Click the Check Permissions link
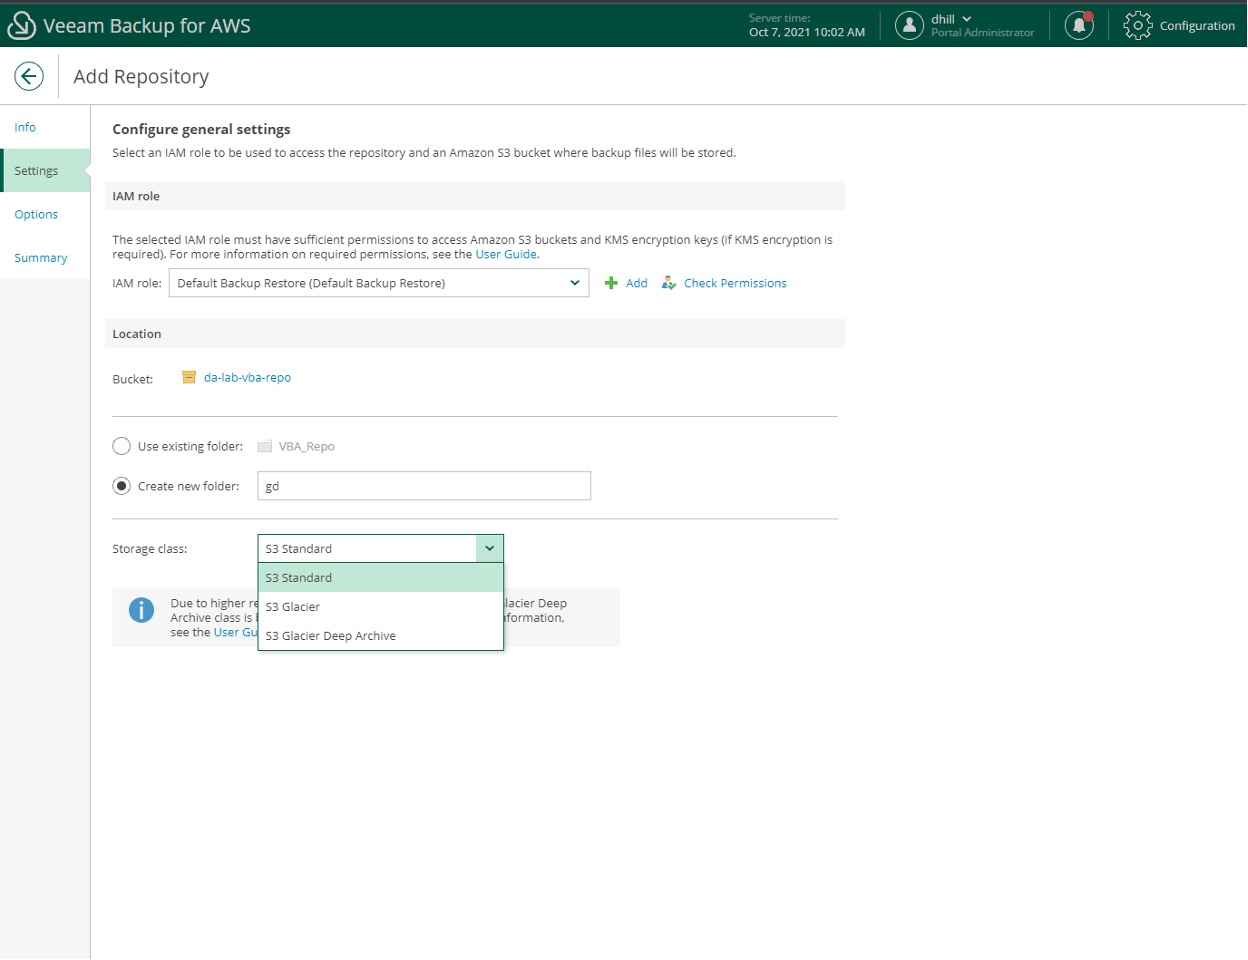The width and height of the screenshot is (1248, 960). [x=735, y=283]
